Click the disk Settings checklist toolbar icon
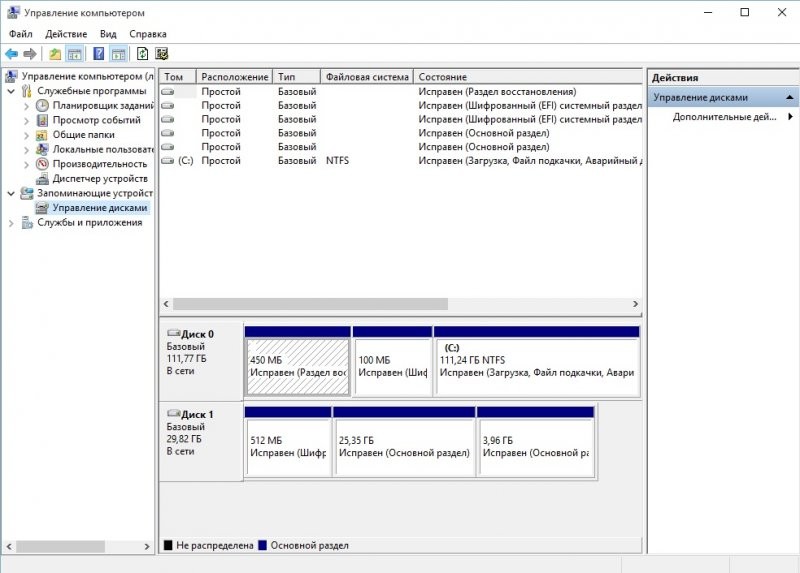The width and height of the screenshot is (800, 573). [x=161, y=54]
